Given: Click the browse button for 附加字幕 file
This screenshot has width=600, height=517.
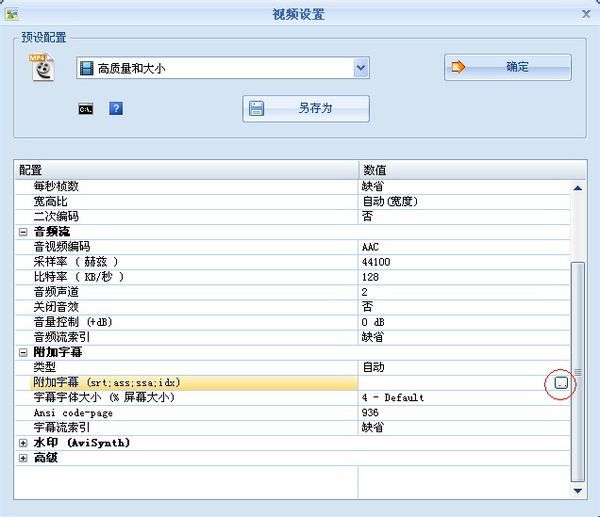Looking at the screenshot, I should click(x=561, y=383).
